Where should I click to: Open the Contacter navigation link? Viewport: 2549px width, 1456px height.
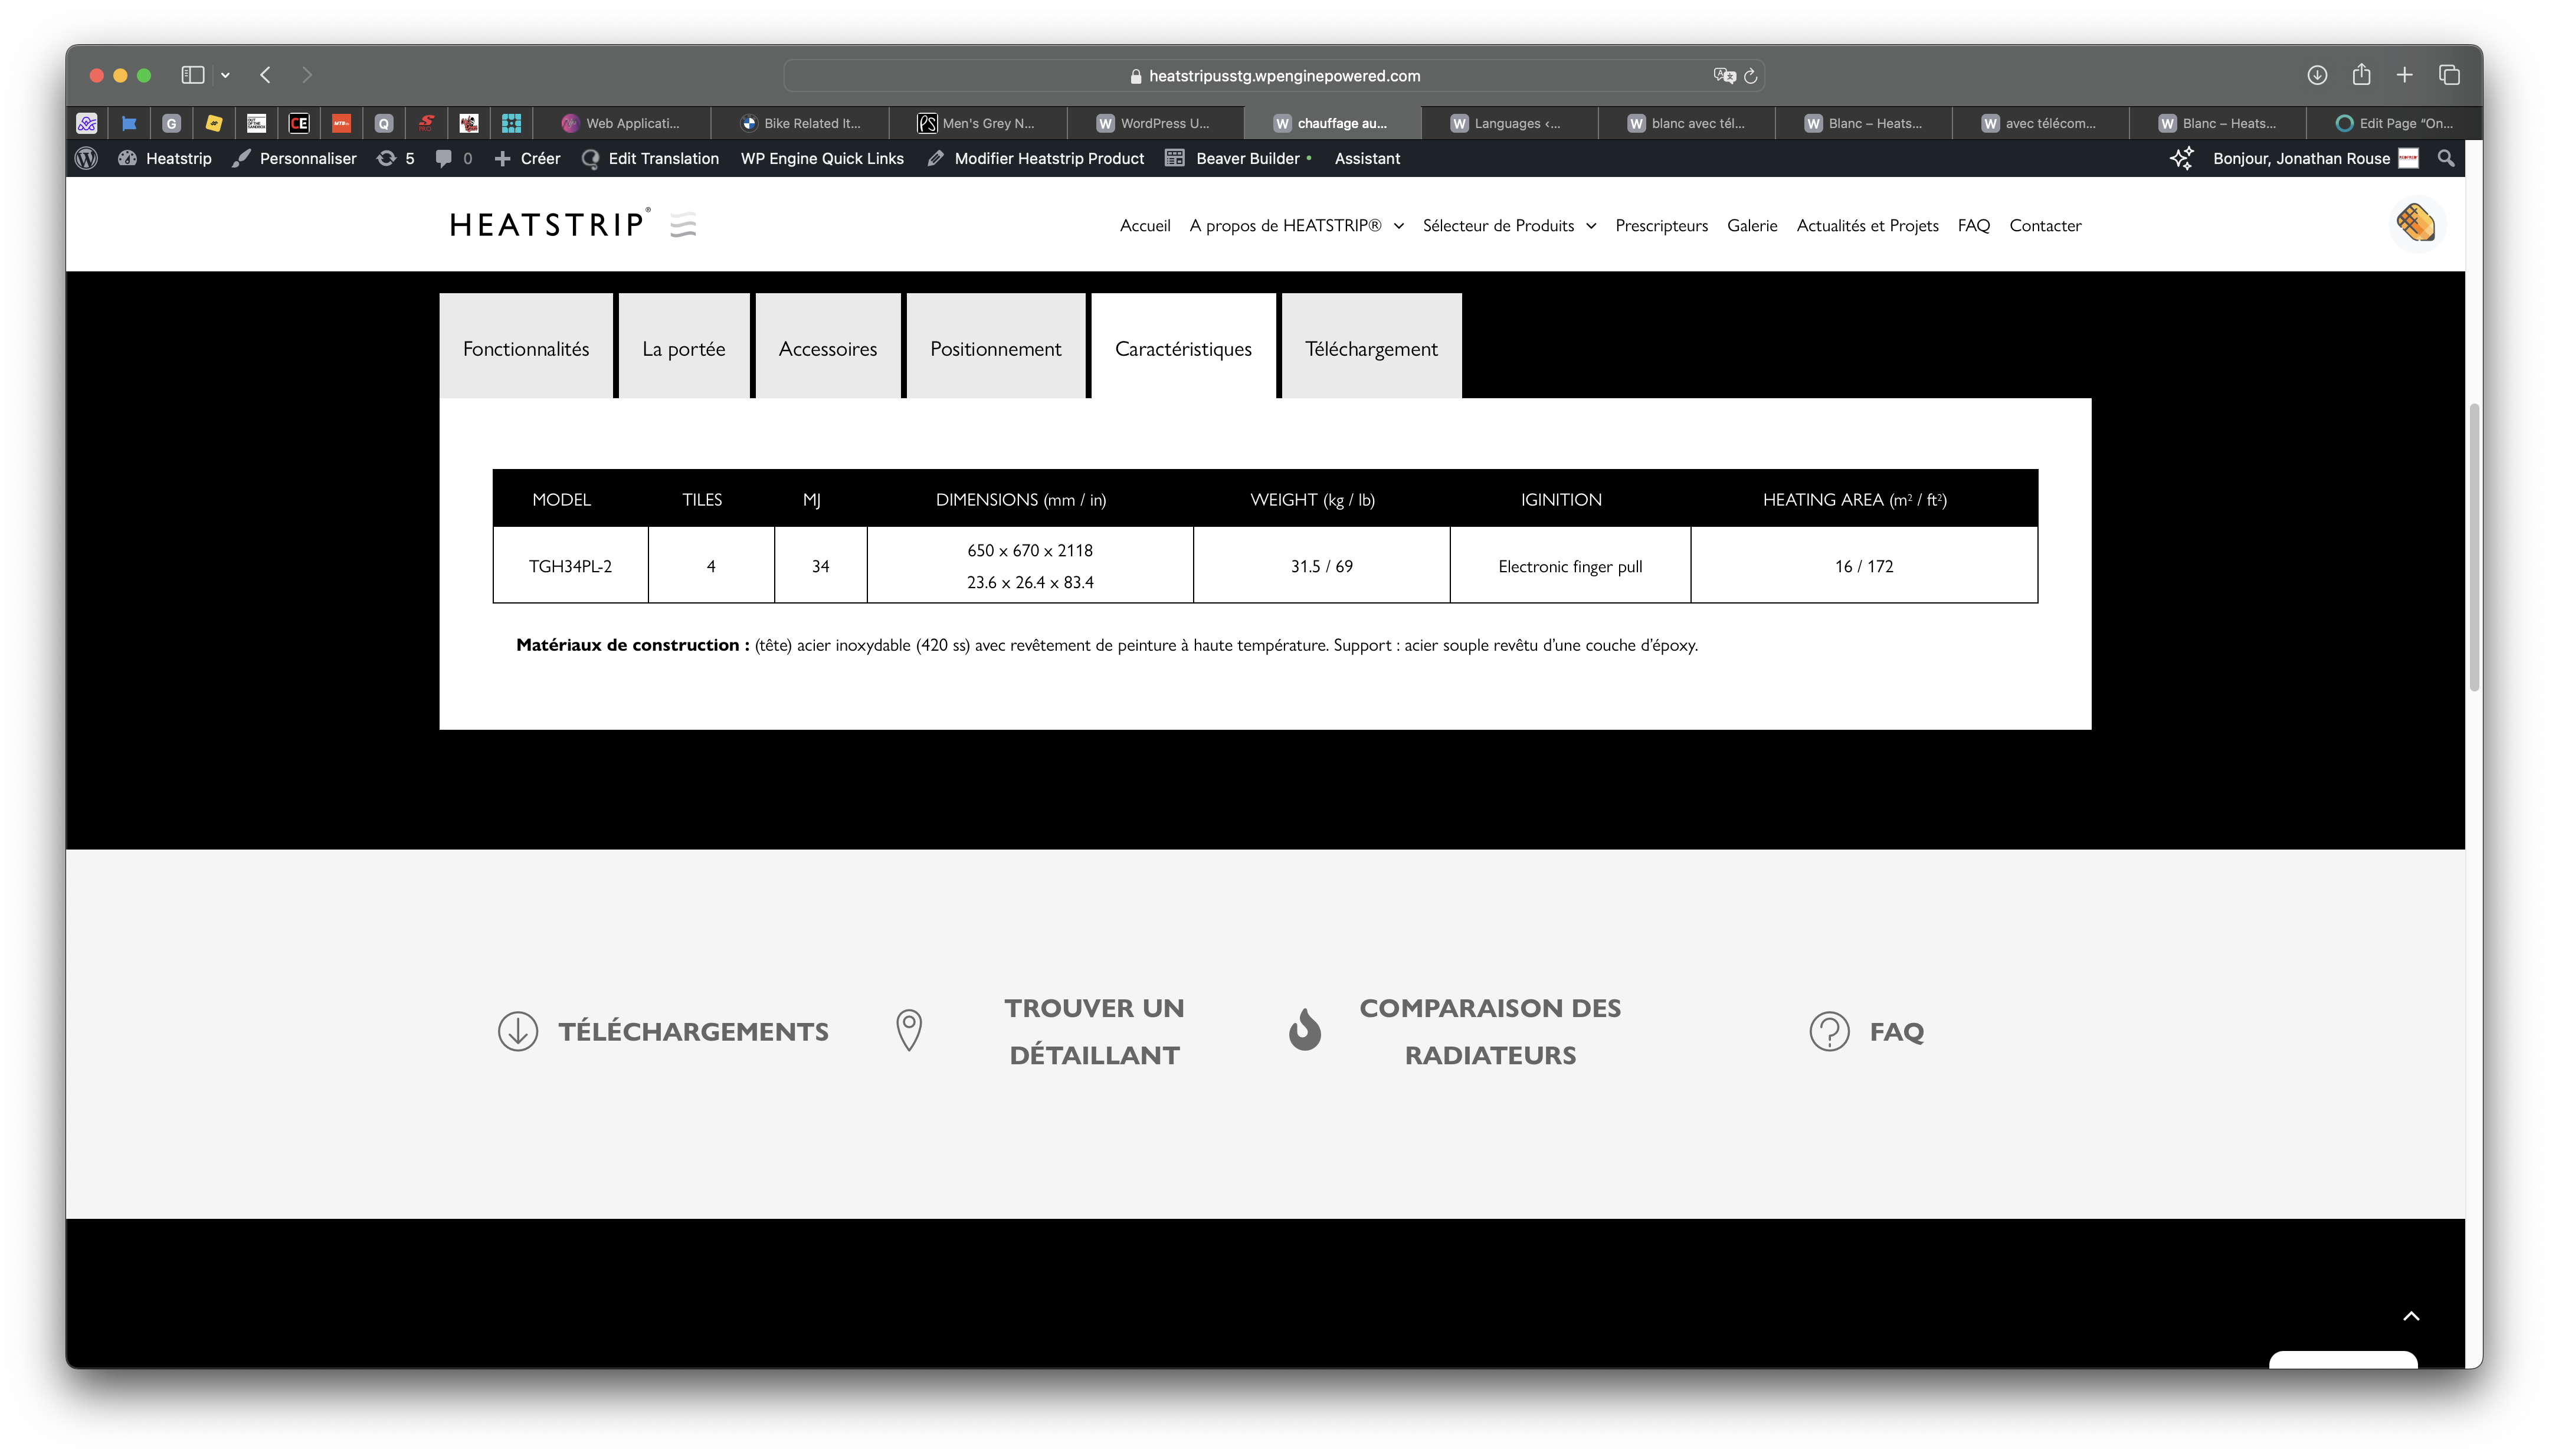coord(2045,225)
